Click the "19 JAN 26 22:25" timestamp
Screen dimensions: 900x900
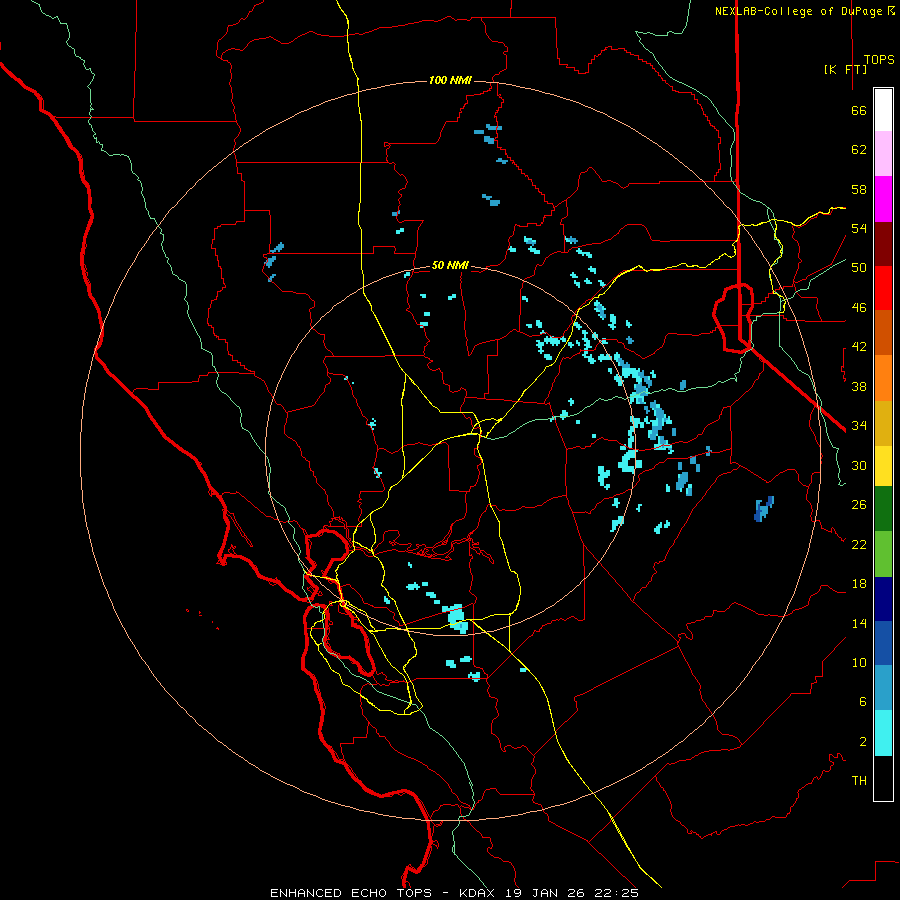point(572,893)
